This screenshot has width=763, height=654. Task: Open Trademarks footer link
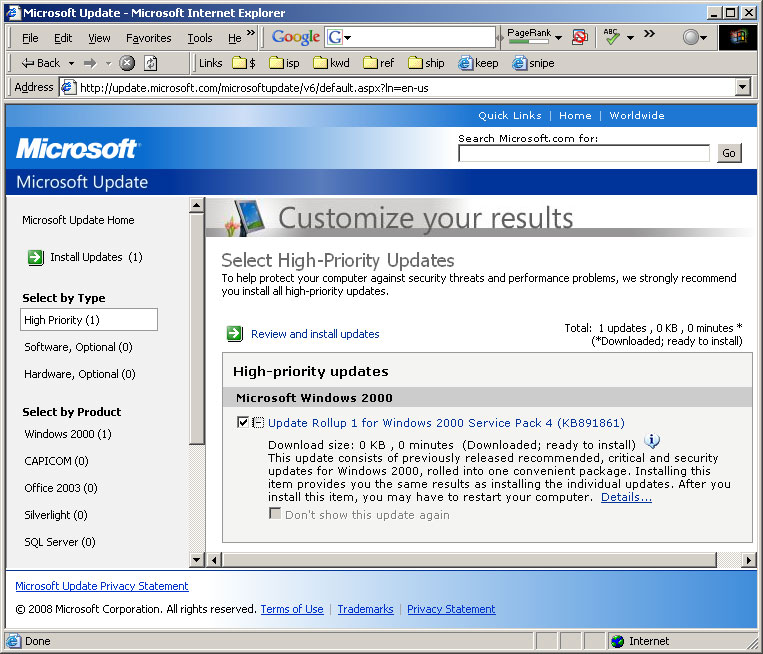(x=365, y=609)
